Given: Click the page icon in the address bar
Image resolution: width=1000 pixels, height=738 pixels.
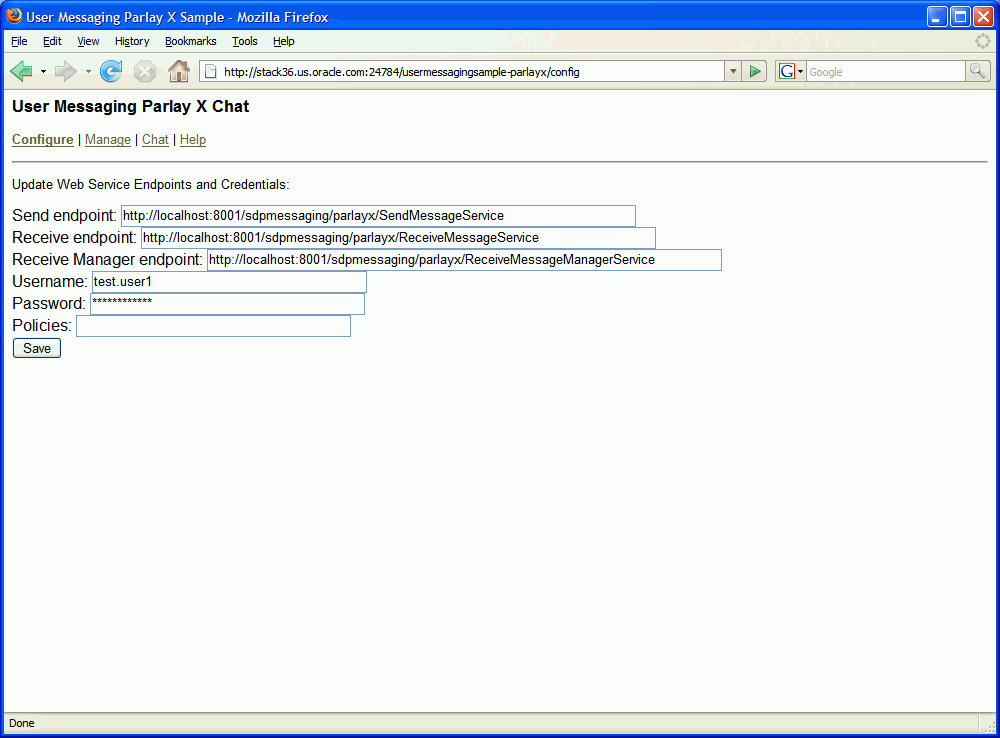Looking at the screenshot, I should pos(210,71).
